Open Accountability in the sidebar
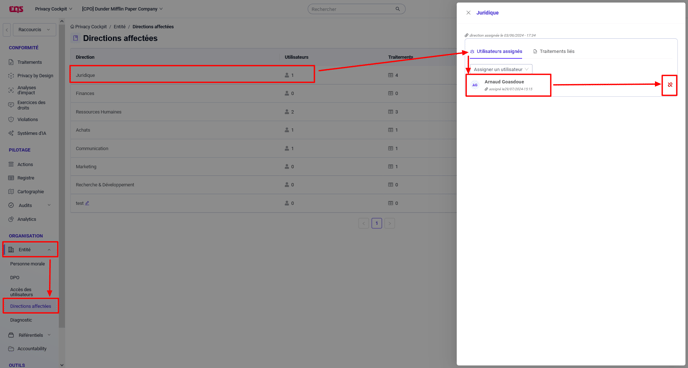Screen dimensions: 688x368 coord(32,349)
